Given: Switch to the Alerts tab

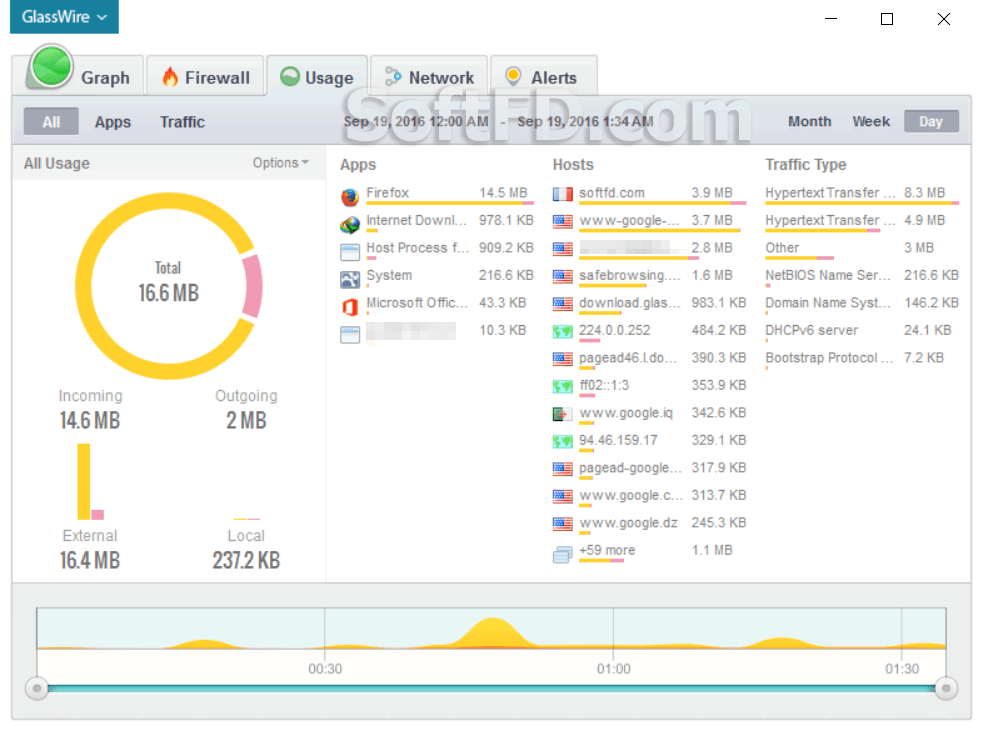Looking at the screenshot, I should pyautogui.click(x=543, y=76).
